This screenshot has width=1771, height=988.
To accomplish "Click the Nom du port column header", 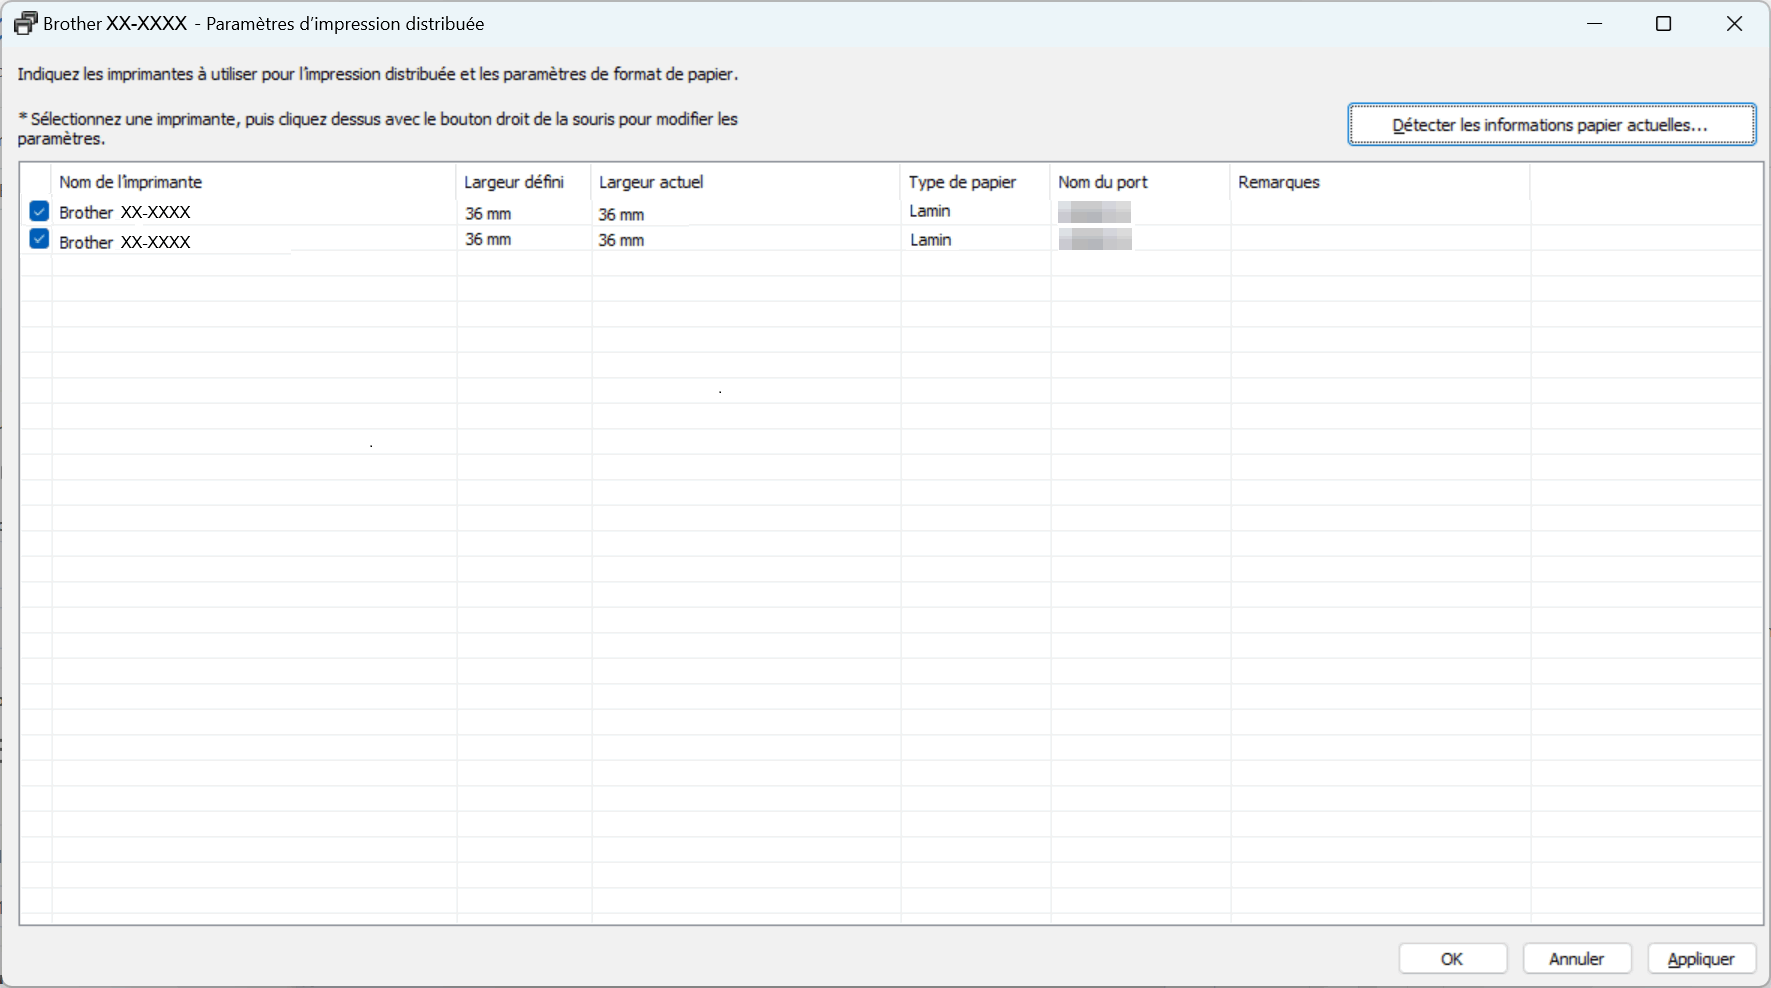I will tap(1103, 182).
